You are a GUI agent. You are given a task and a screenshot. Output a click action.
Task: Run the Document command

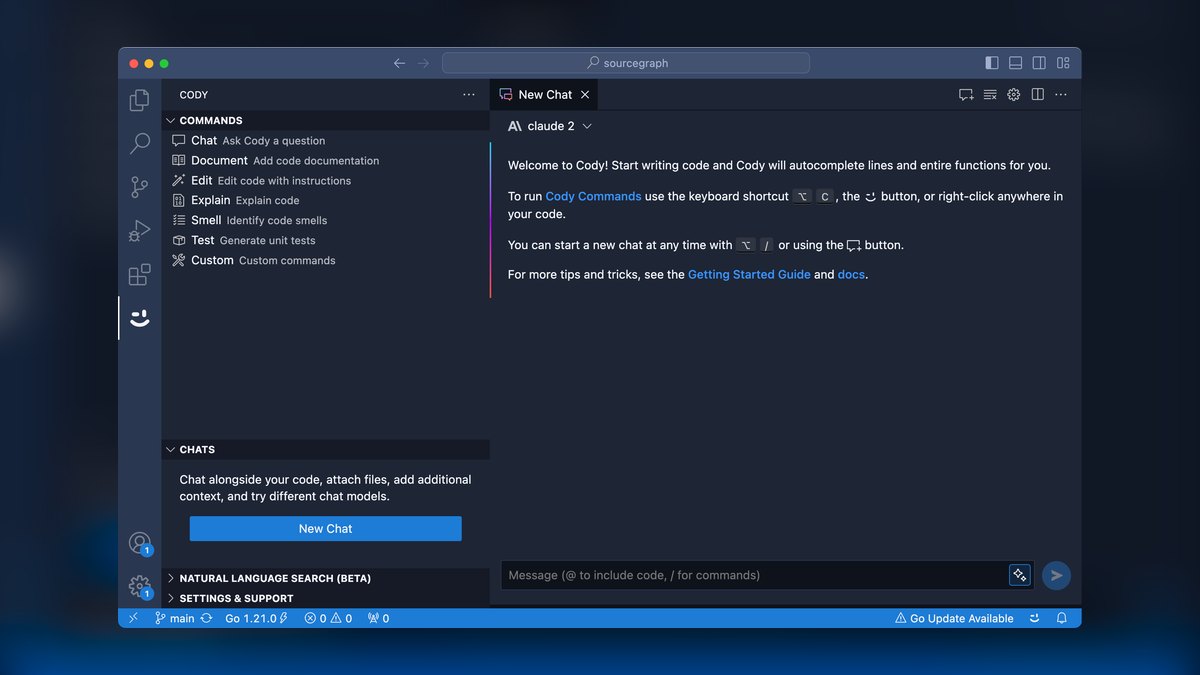pos(326,160)
